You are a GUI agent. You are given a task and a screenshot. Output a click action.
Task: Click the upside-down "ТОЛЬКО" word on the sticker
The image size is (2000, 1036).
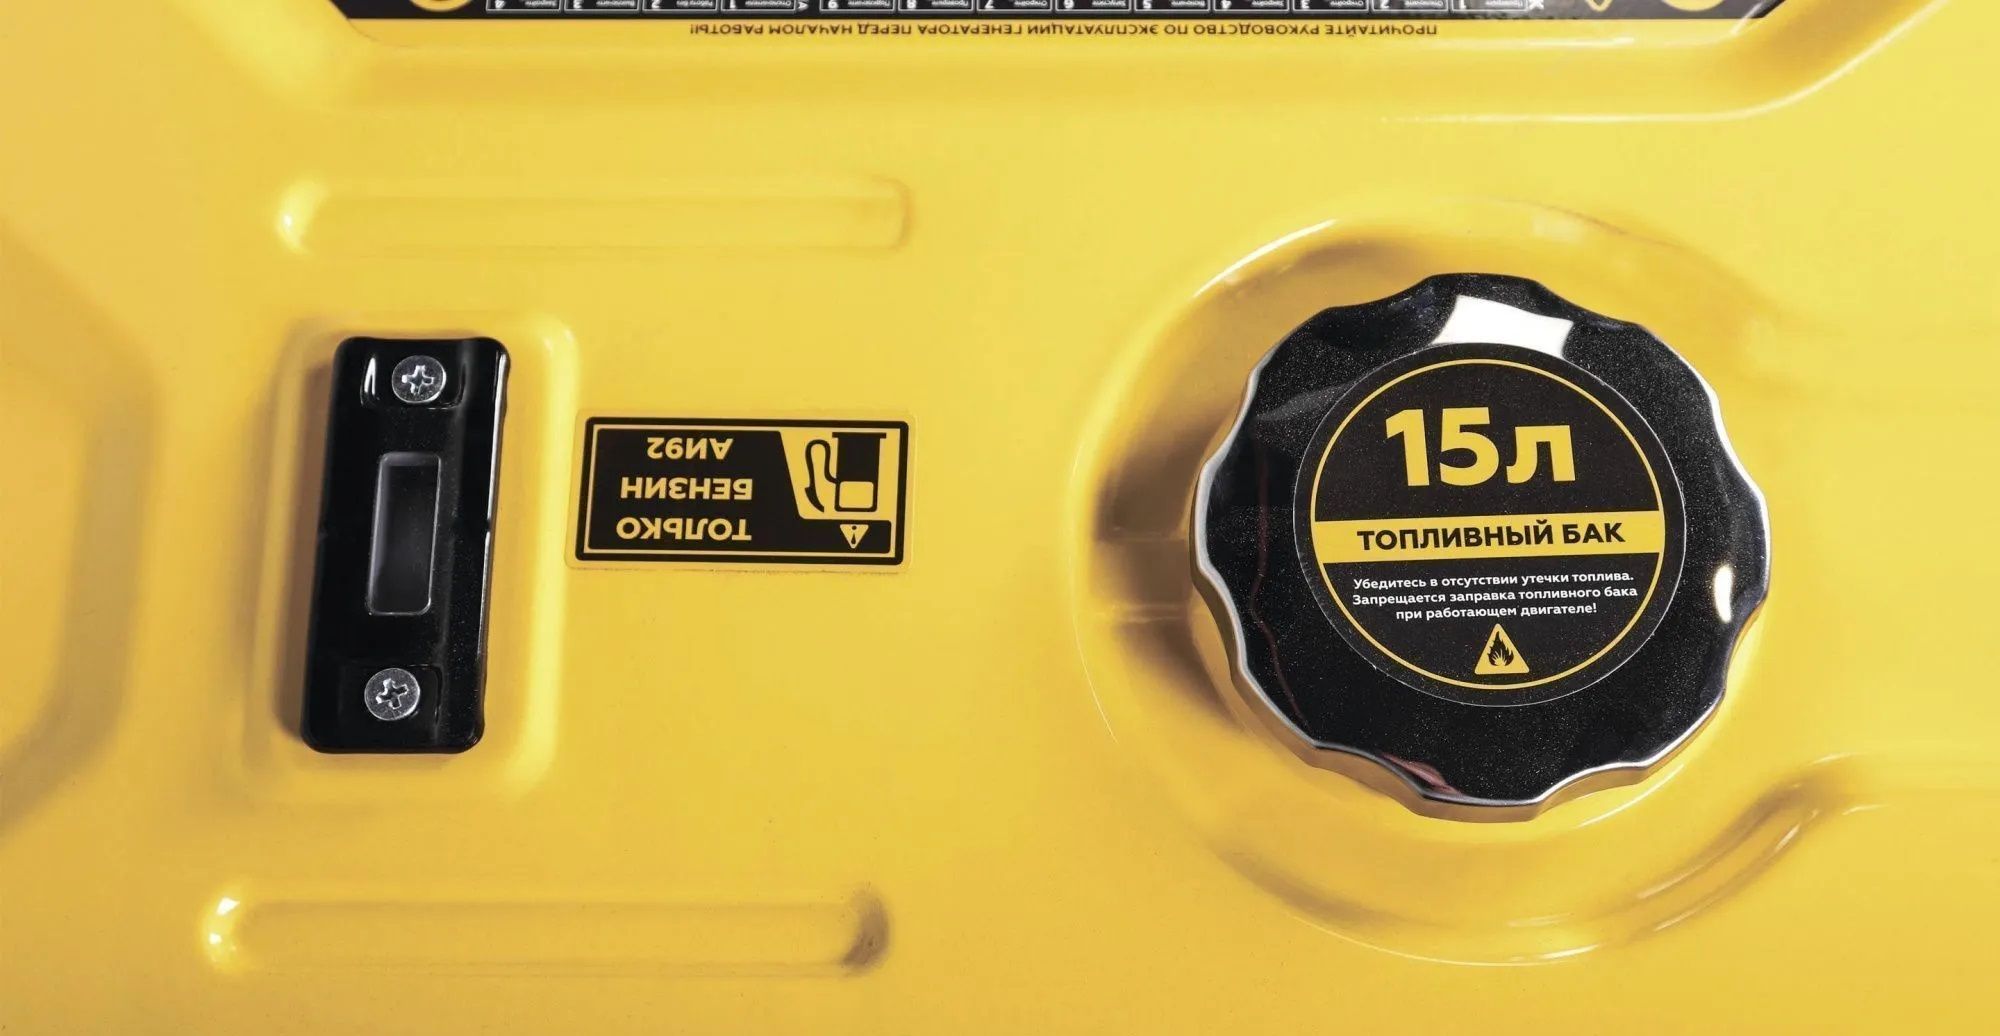click(683, 530)
